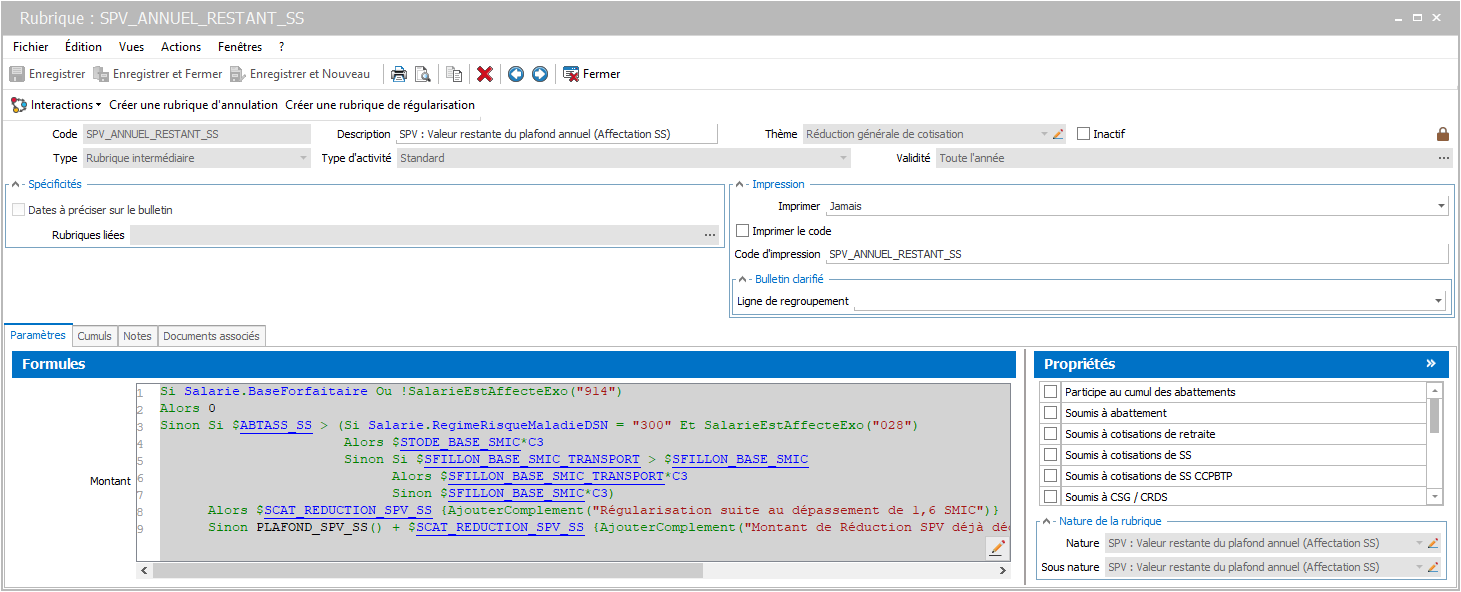
Task: Click 'Enregistrer et Nouveau'
Action: tap(300, 74)
